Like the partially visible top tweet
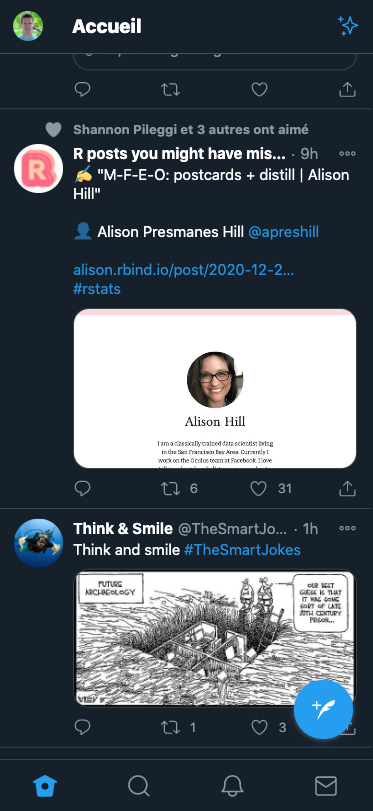Image resolution: width=373 pixels, height=811 pixels. point(259,89)
